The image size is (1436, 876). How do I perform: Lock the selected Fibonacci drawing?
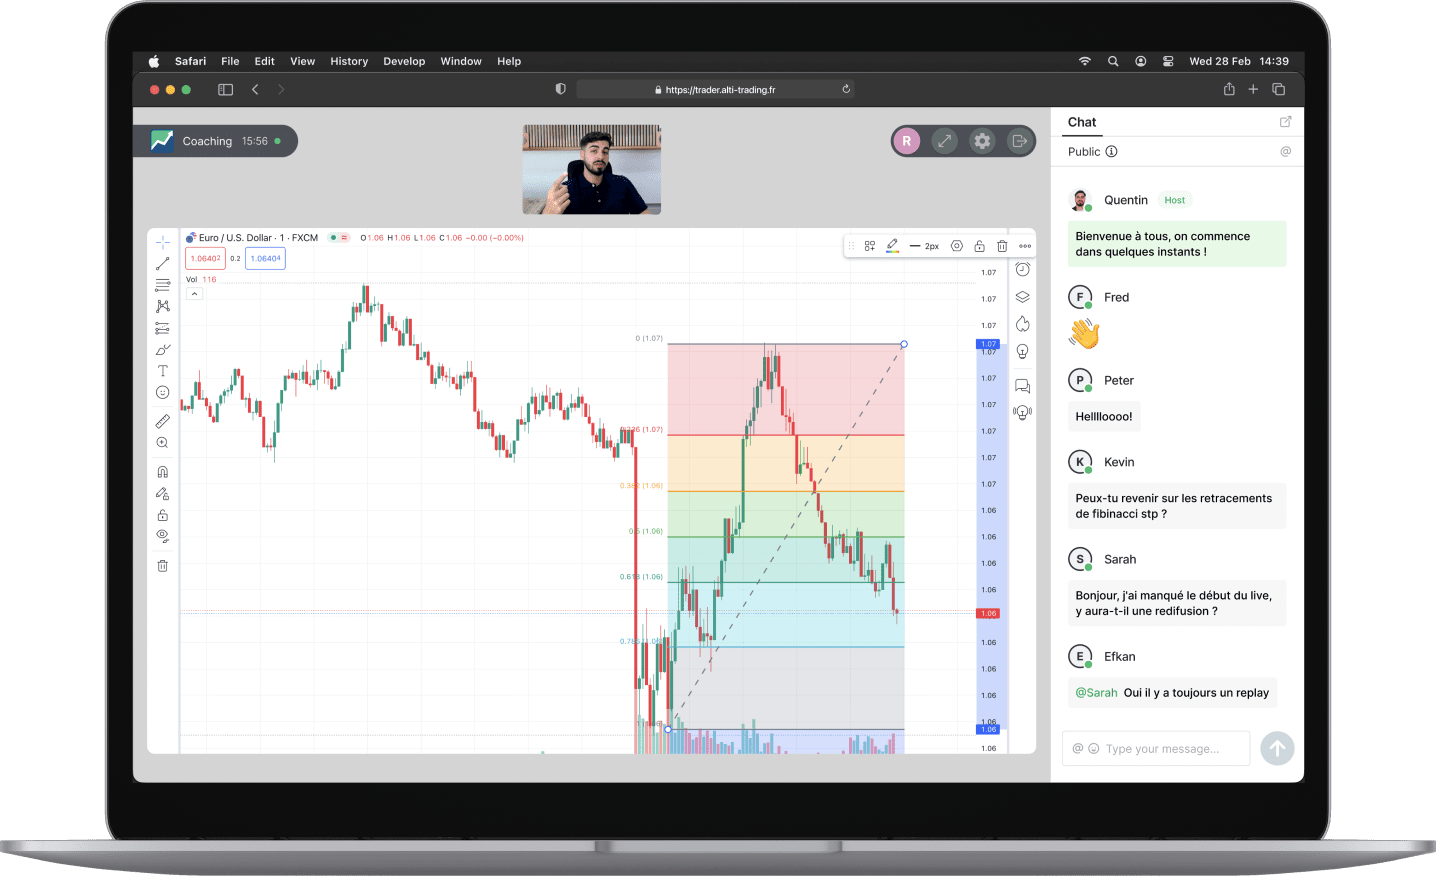tap(979, 246)
